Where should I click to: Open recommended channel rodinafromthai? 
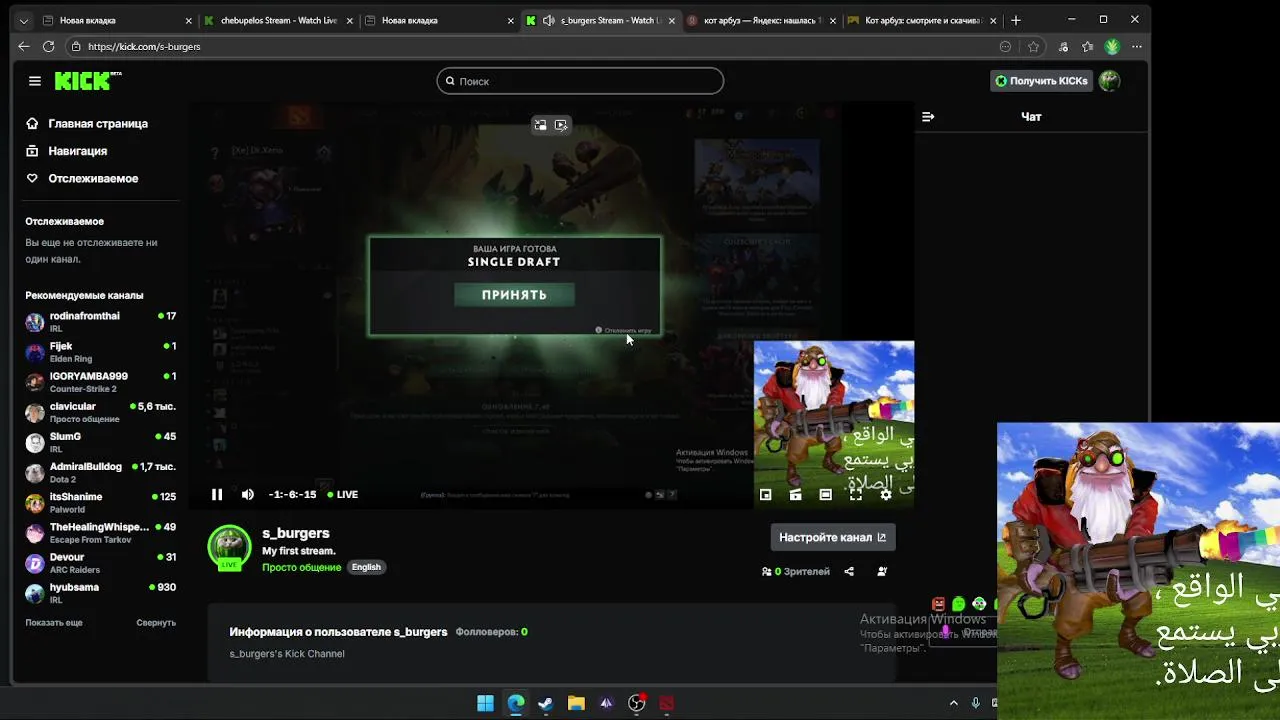[100, 322]
